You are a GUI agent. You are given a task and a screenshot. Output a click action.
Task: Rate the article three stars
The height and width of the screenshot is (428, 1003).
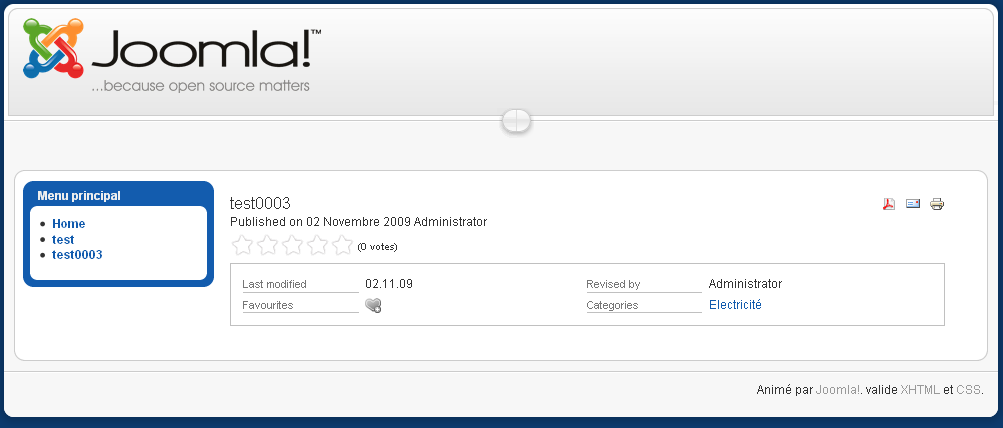tap(292, 245)
